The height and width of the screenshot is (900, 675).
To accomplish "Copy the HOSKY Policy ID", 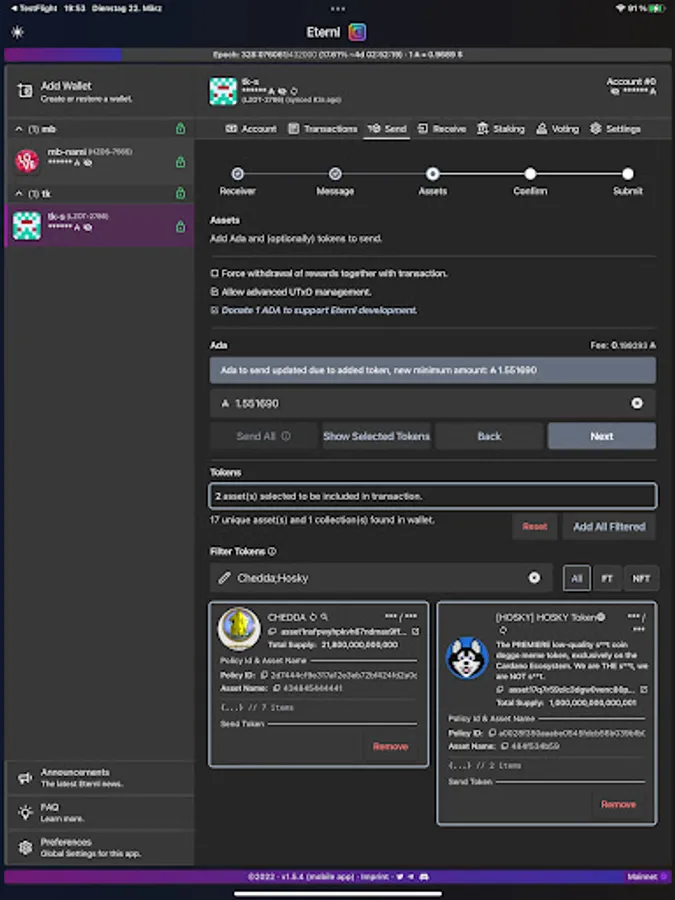I will pos(492,733).
